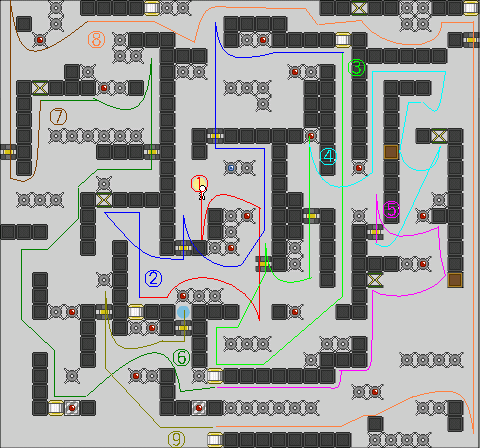This screenshot has width=480, height=448.
Task: Click the brown crate at right column bottom
Action: tap(455, 280)
